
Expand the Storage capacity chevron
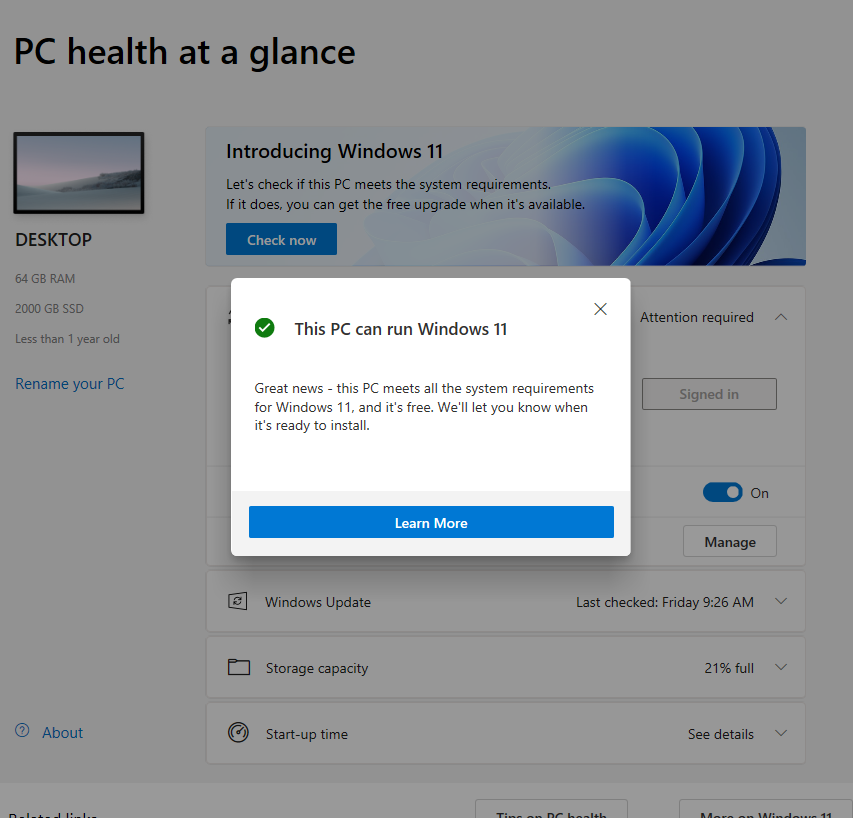781,667
